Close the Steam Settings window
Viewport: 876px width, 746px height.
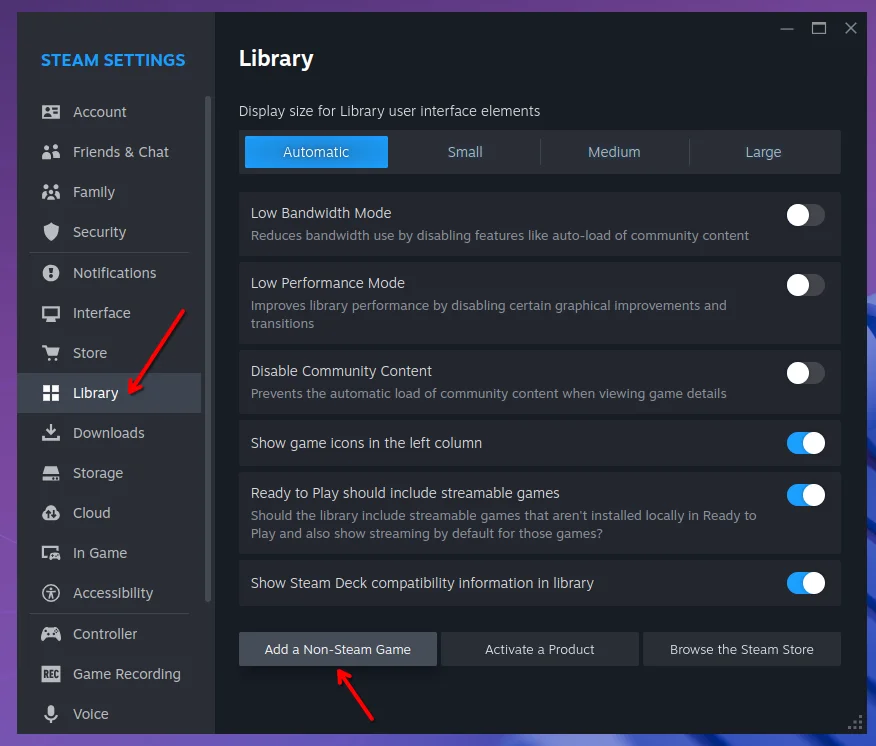851,28
